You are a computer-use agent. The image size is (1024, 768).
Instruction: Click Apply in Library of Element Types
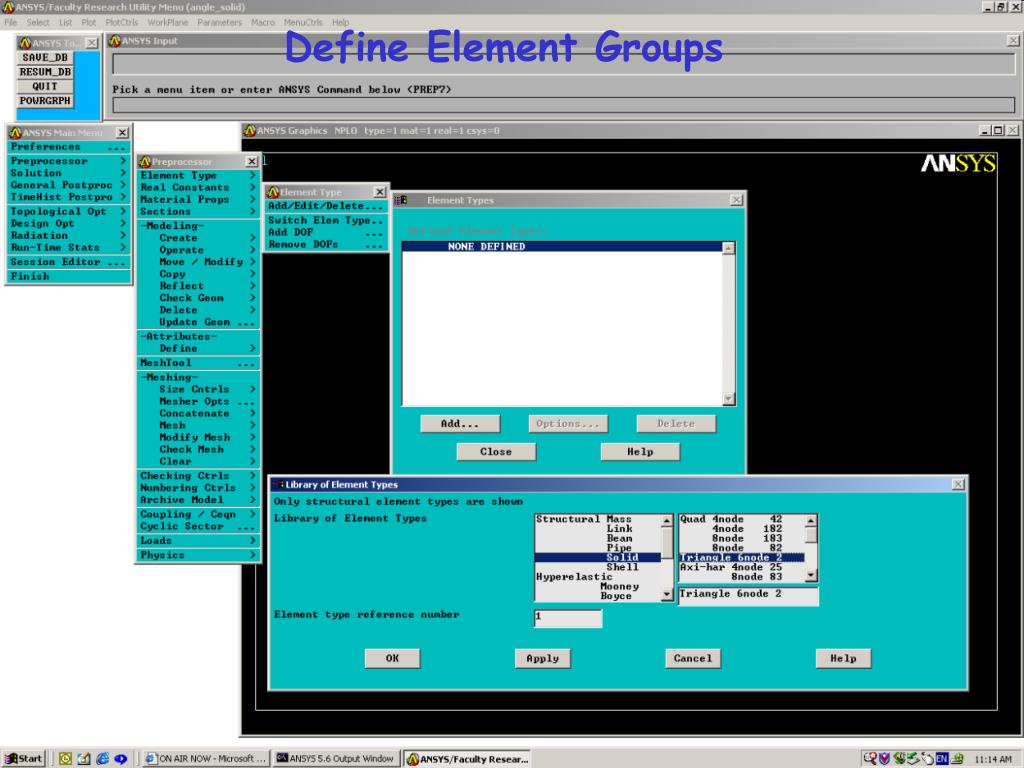click(x=543, y=659)
